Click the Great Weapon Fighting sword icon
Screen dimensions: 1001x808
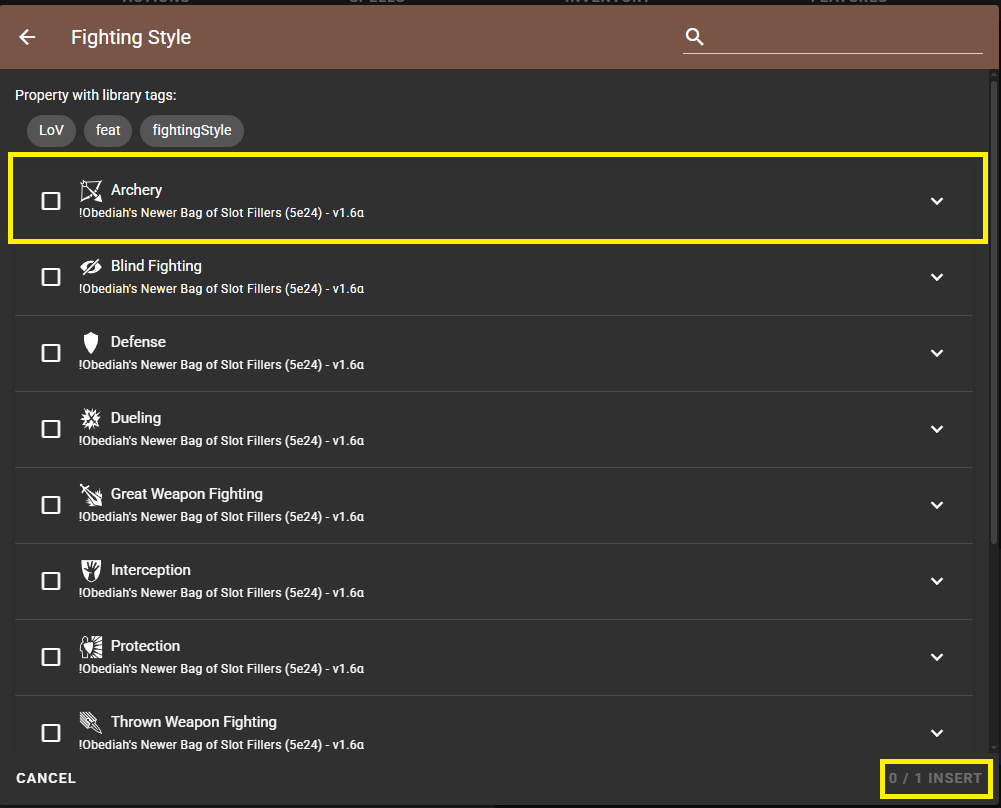pyautogui.click(x=91, y=494)
